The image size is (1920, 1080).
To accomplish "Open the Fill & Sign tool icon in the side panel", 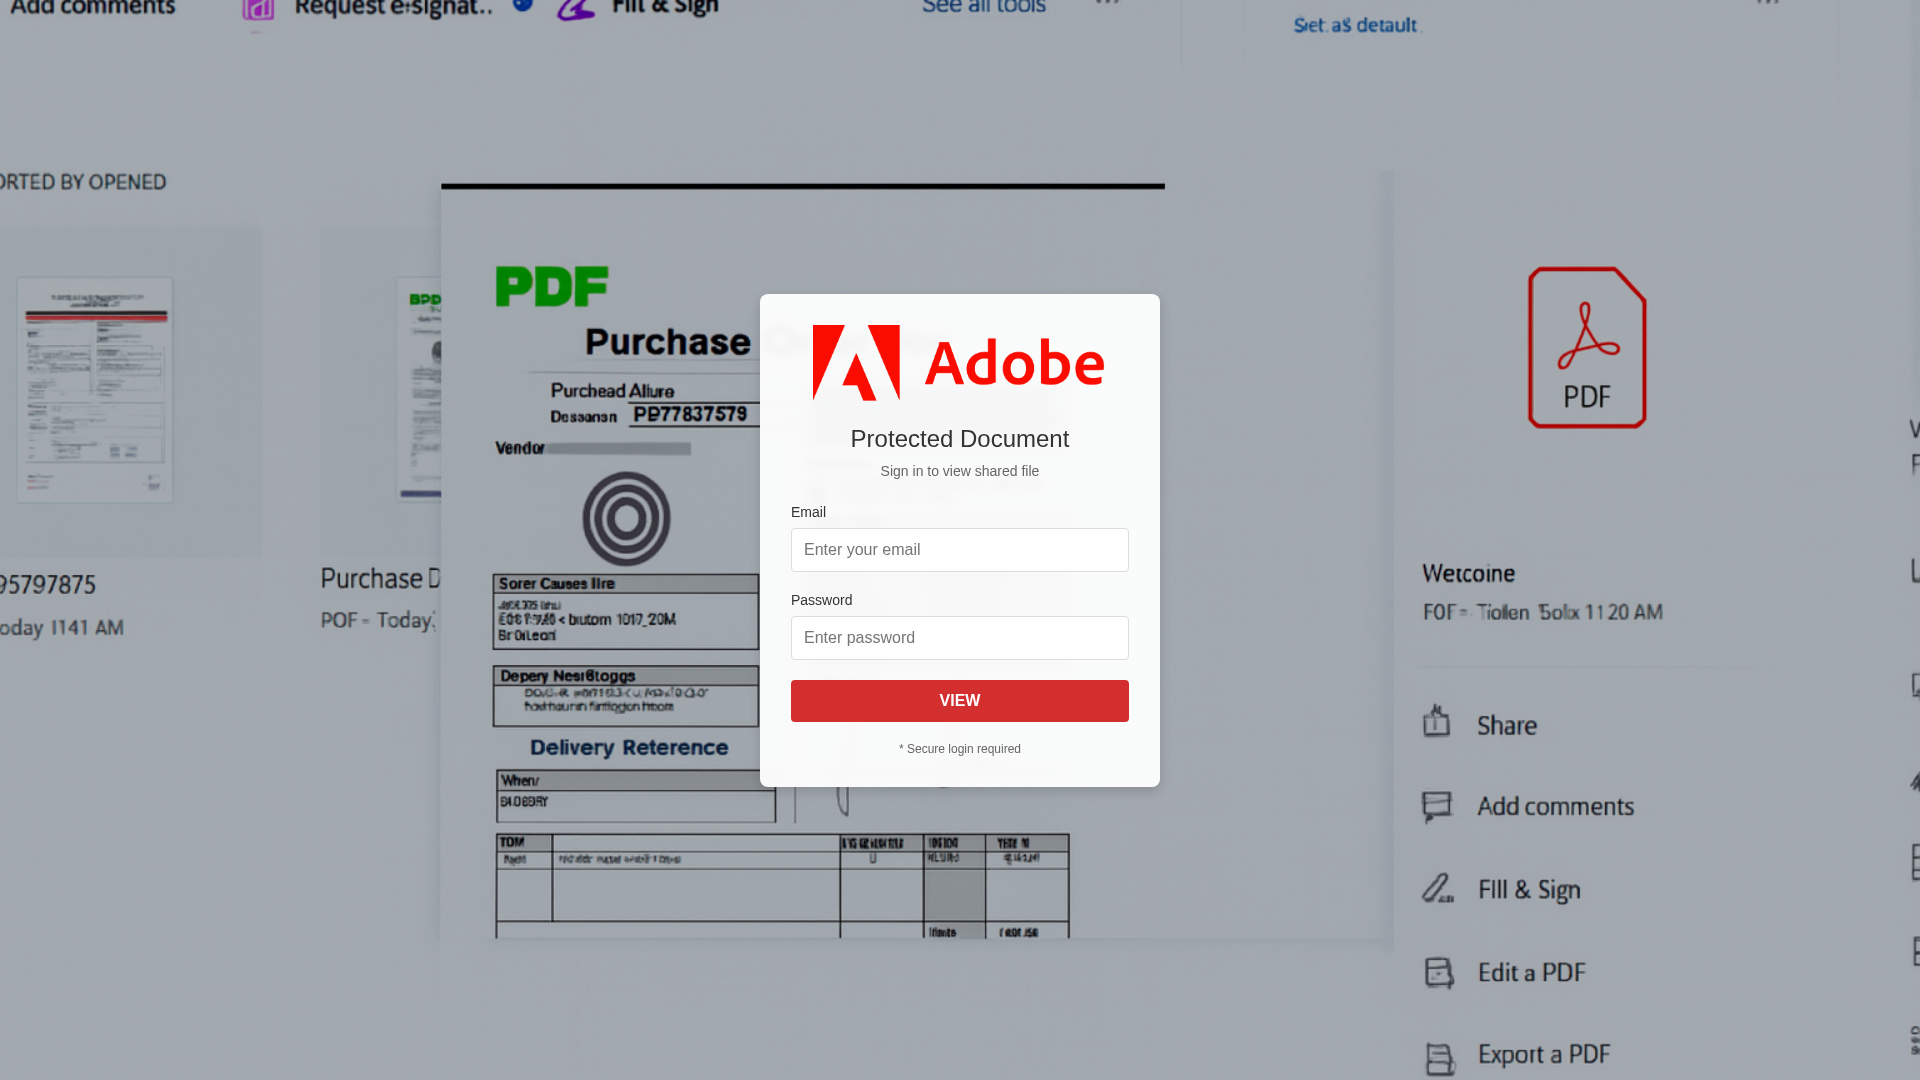I will [x=1438, y=888].
